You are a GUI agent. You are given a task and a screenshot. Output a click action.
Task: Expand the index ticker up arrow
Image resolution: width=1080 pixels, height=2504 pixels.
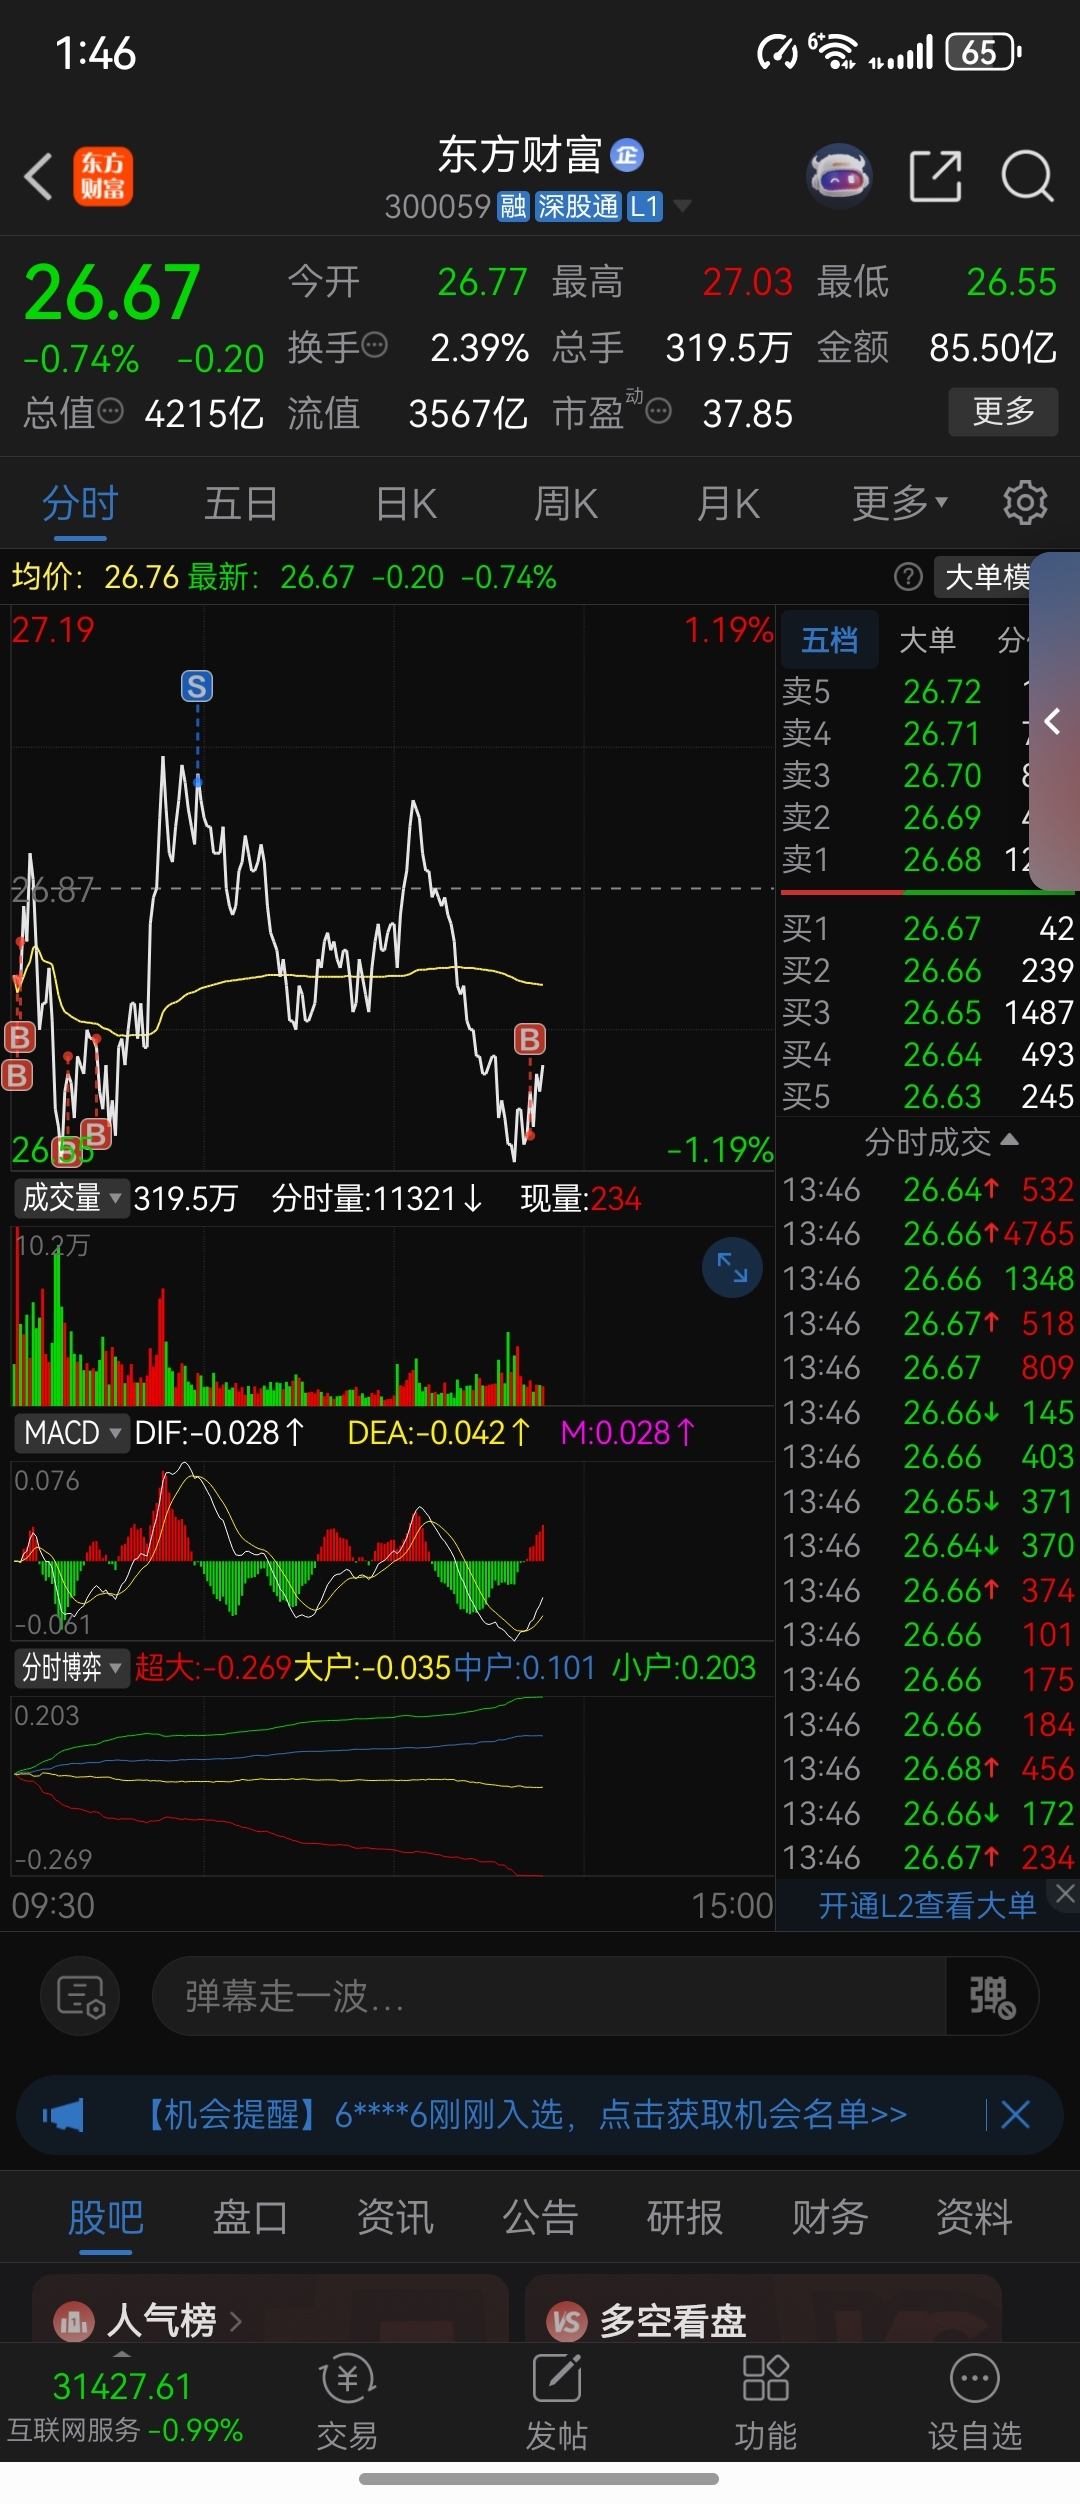tap(122, 2355)
